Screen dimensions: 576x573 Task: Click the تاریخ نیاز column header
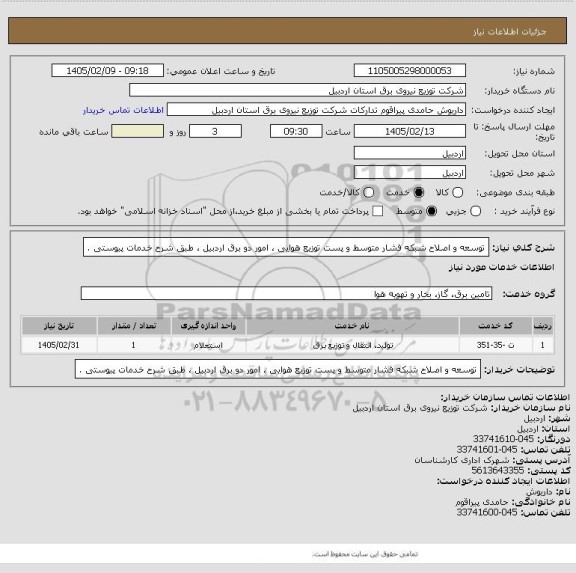[59, 325]
